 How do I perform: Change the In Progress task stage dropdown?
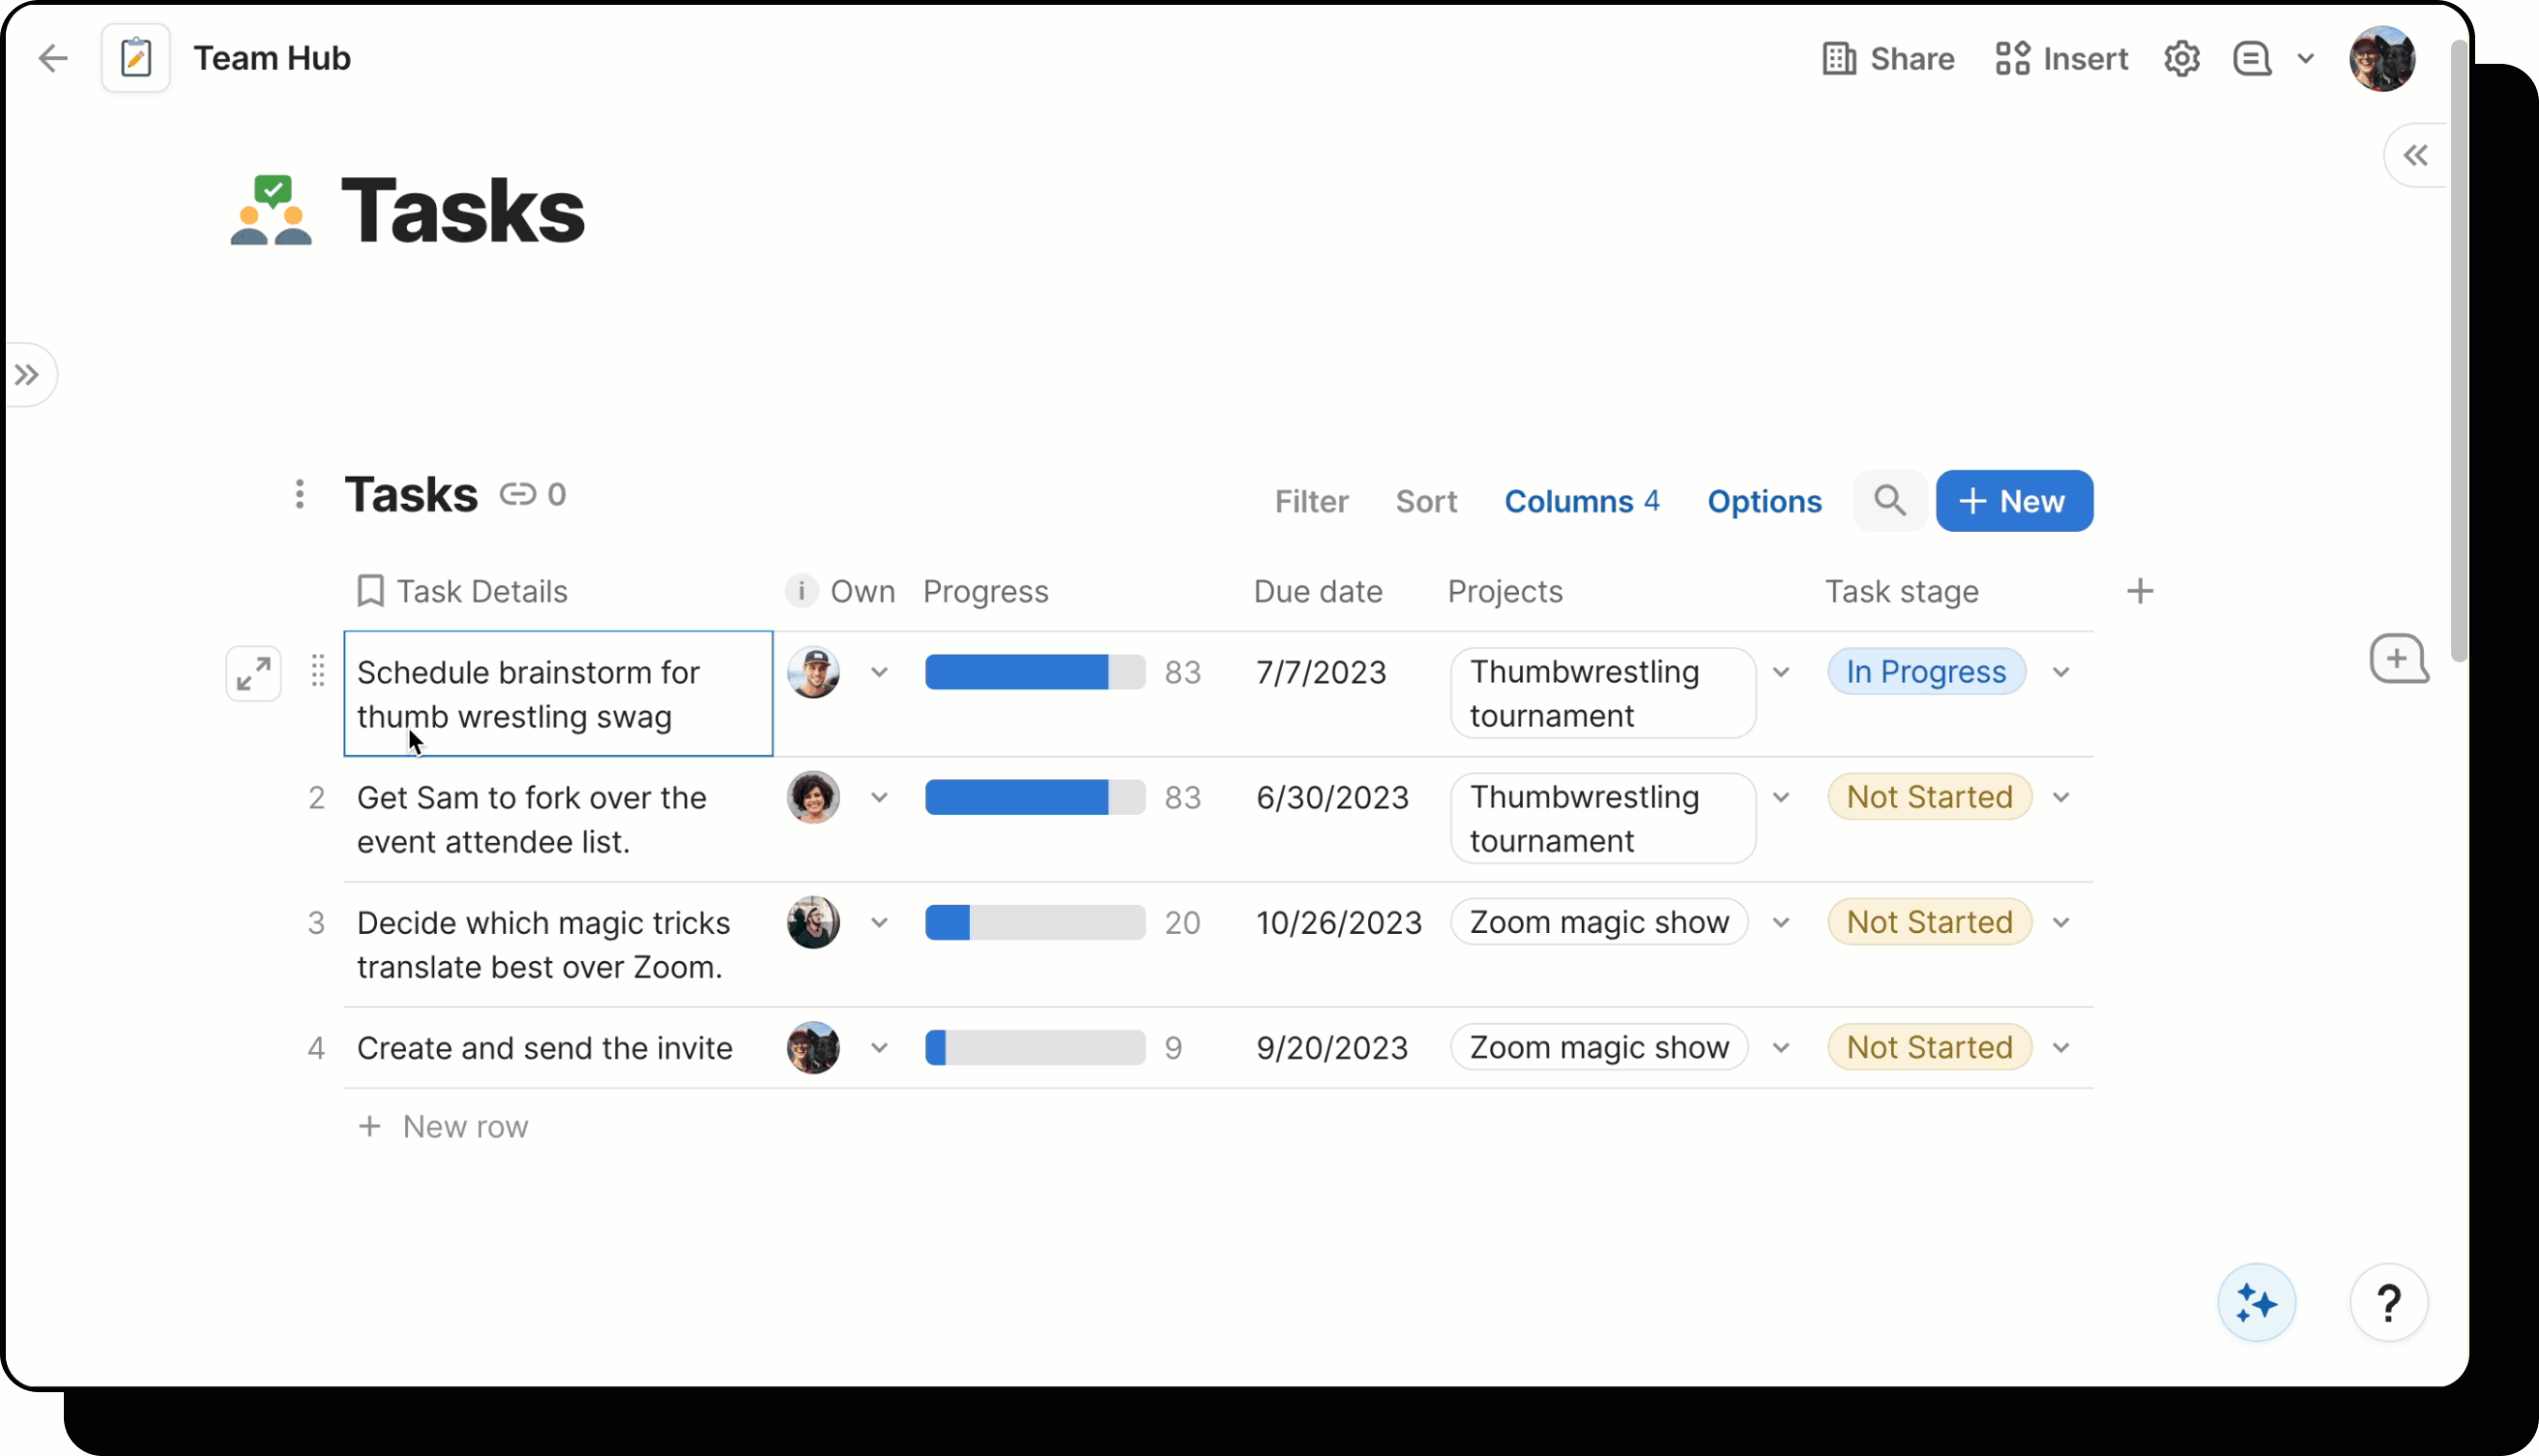2063,671
